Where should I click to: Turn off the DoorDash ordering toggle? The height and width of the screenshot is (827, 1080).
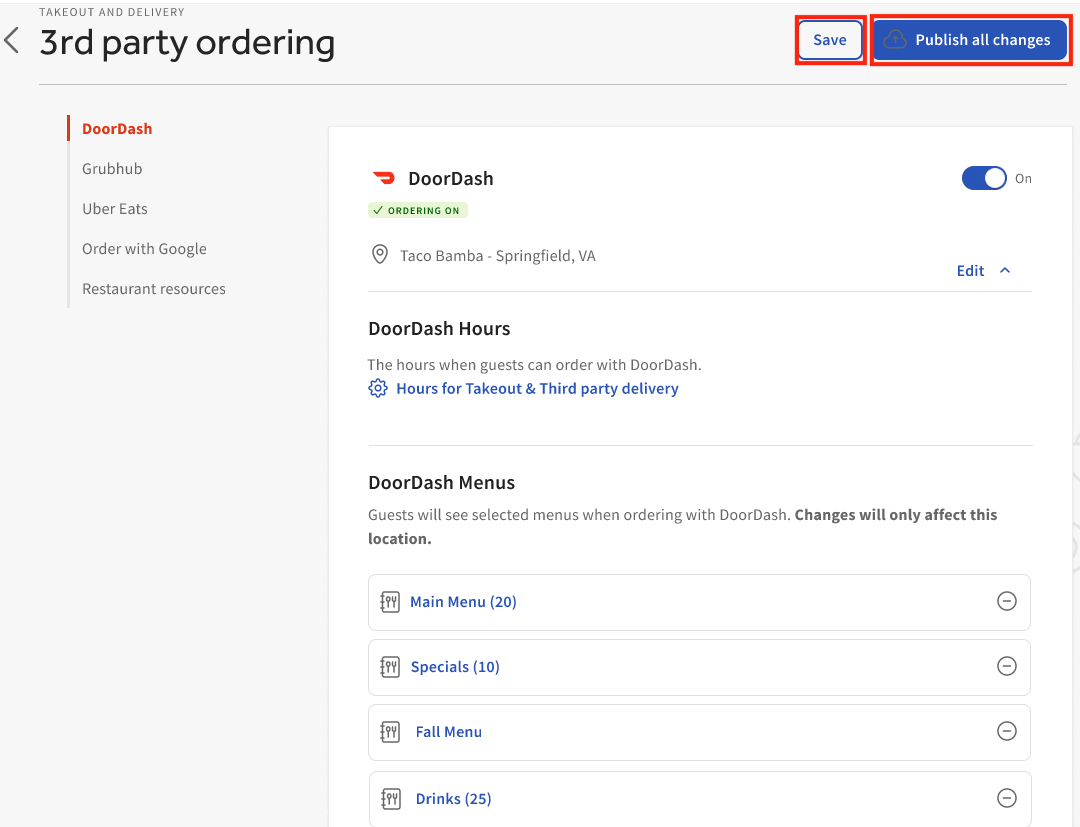984,178
